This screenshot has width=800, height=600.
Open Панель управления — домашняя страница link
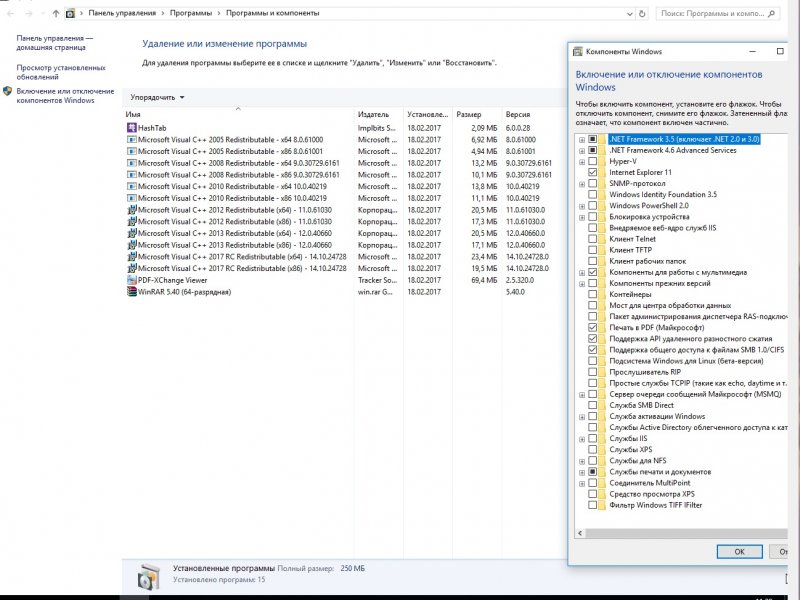(55, 42)
